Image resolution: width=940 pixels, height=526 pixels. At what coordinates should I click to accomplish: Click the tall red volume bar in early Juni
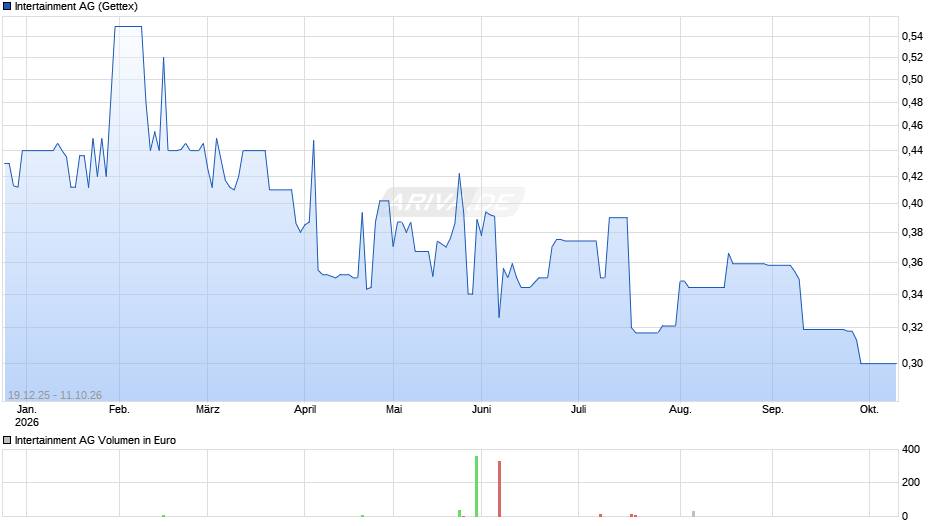coord(499,489)
